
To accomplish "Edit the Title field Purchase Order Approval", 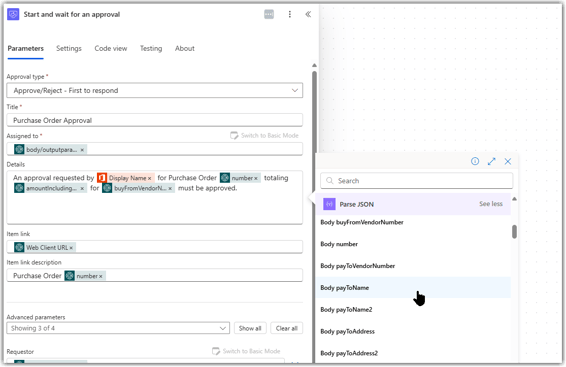I will [x=154, y=120].
